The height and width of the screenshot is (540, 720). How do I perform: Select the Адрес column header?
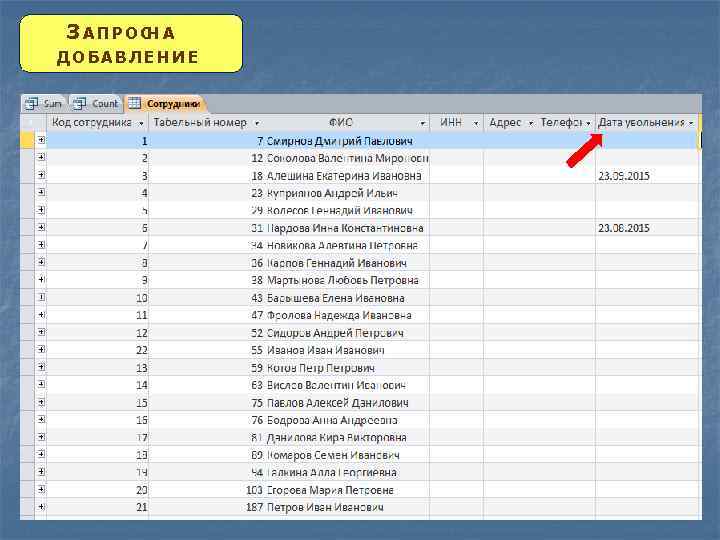click(x=510, y=123)
